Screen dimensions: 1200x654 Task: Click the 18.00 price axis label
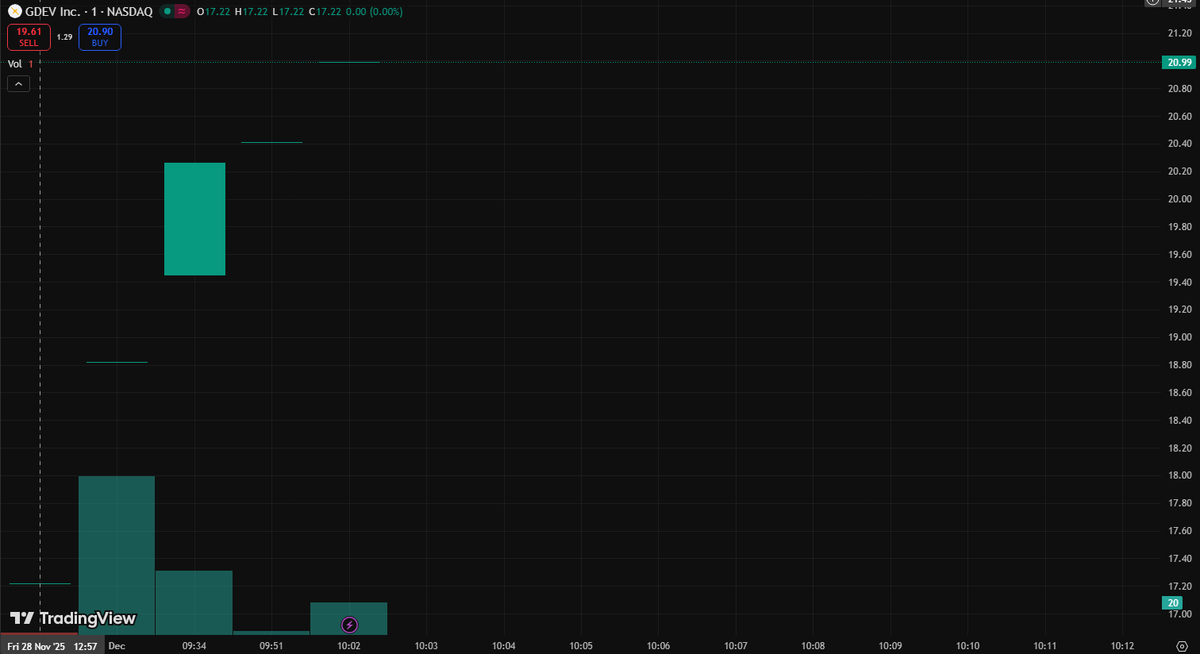pos(1179,475)
